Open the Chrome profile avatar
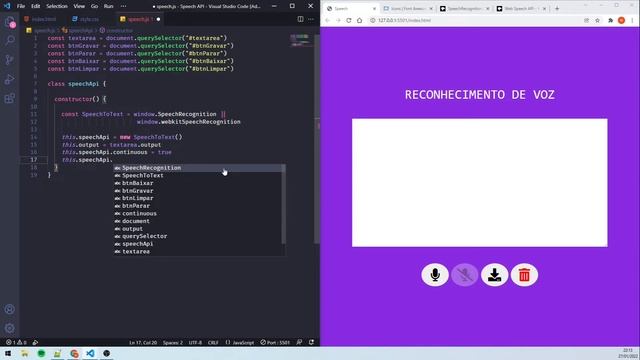This screenshot has height=360, width=640. click(621, 20)
